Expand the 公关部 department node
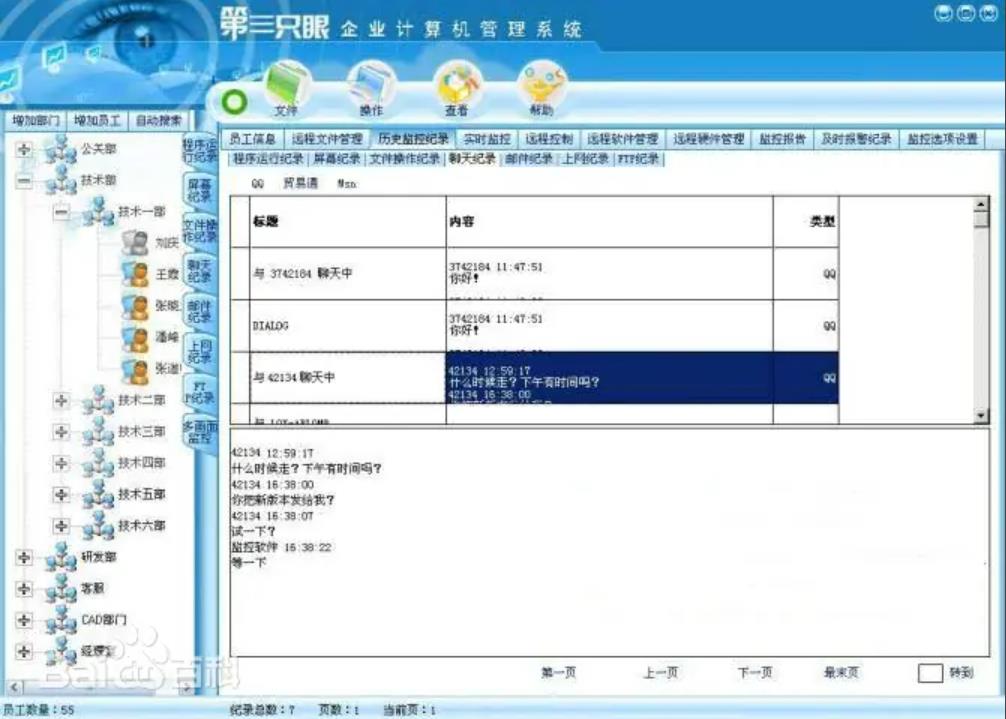The height and width of the screenshot is (719, 1006). [24, 150]
